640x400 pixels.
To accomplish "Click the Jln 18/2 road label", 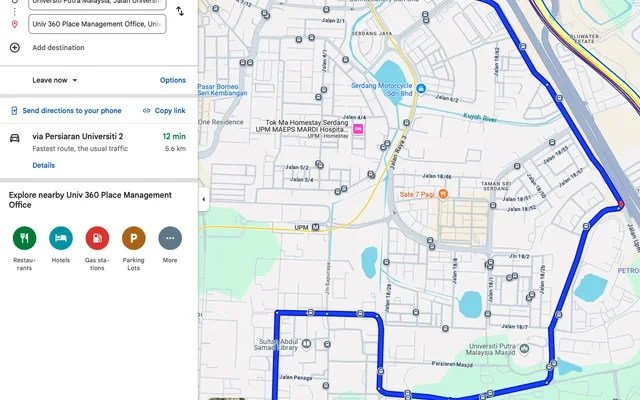I will pos(519,256).
